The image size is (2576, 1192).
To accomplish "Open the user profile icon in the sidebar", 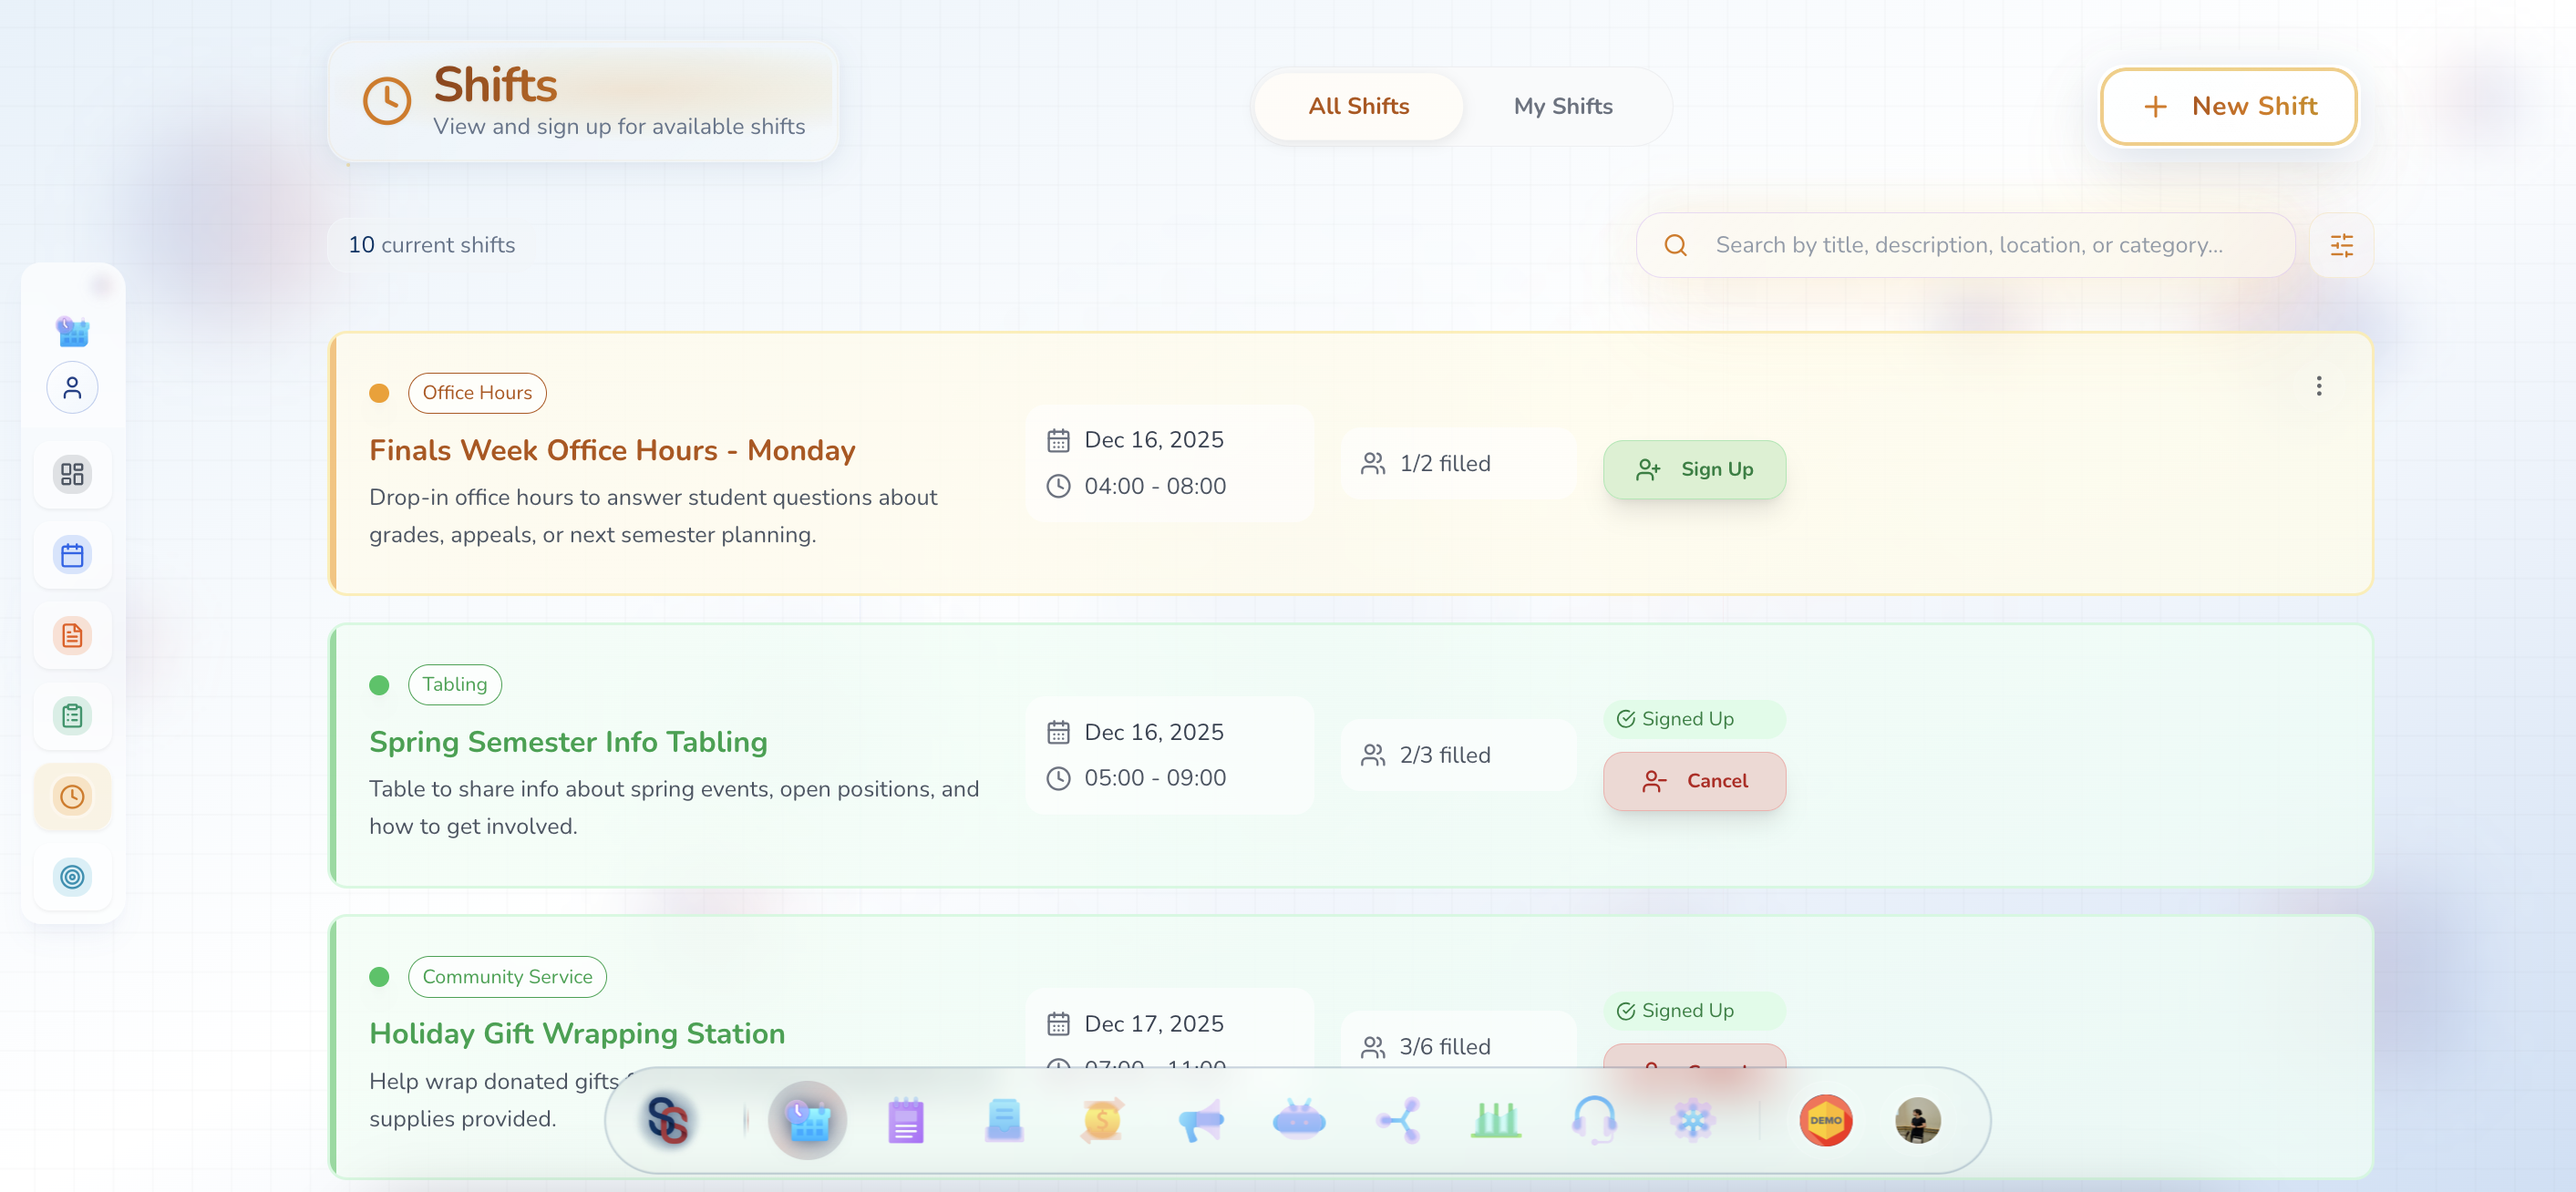I will [x=72, y=387].
